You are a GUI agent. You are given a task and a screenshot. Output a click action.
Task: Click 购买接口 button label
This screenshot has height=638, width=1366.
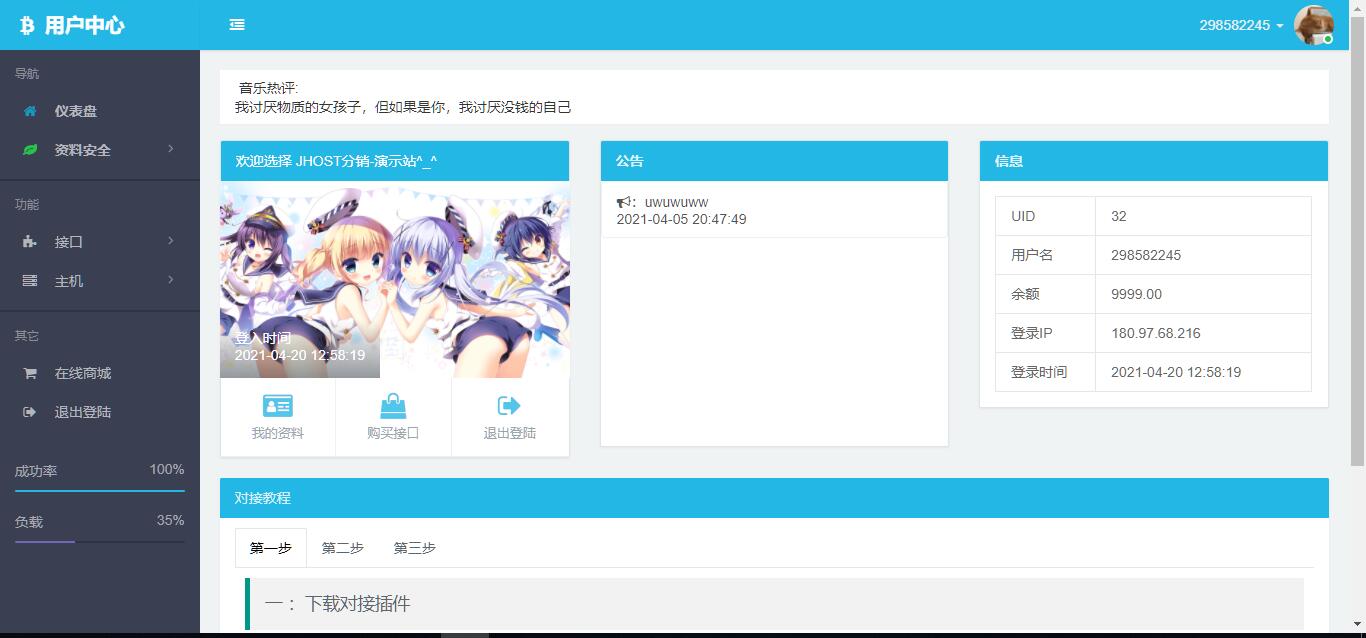pyautogui.click(x=393, y=433)
